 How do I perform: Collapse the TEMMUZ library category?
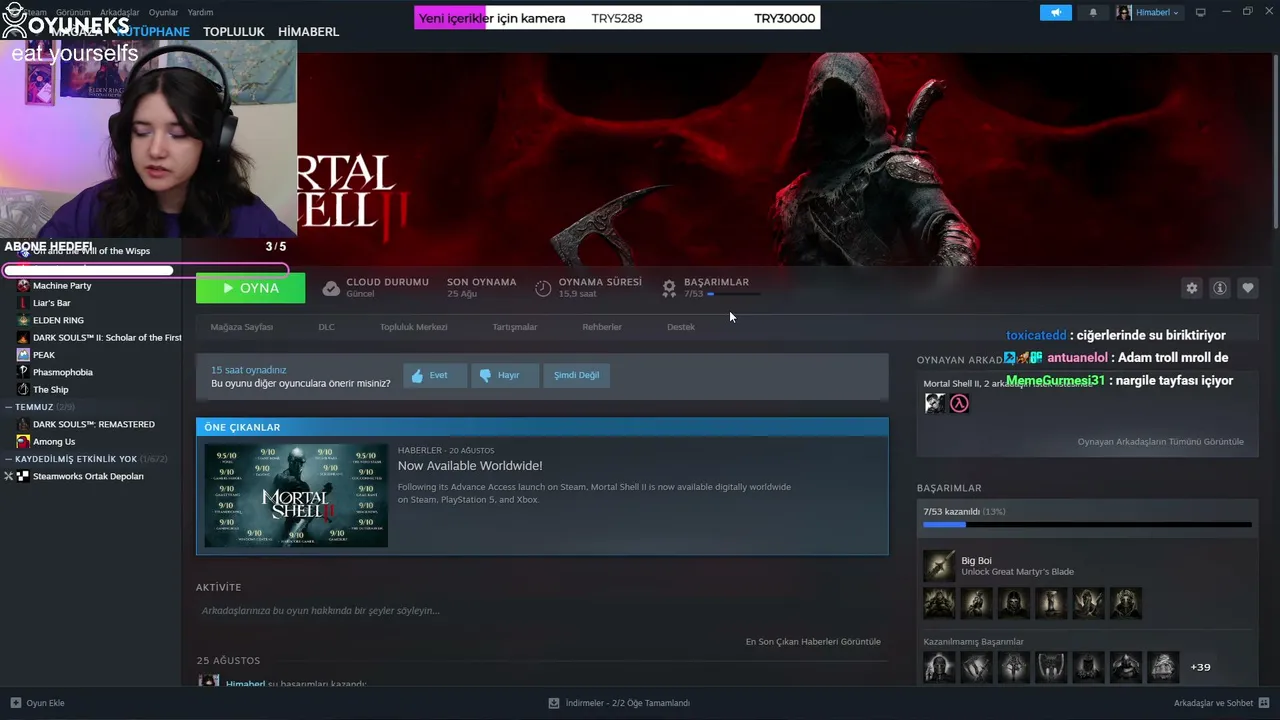(8, 407)
